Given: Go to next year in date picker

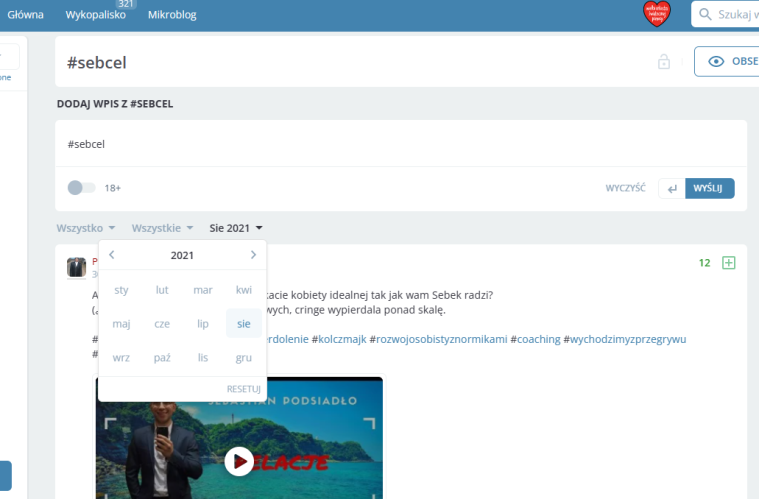Looking at the screenshot, I should pos(253,255).
